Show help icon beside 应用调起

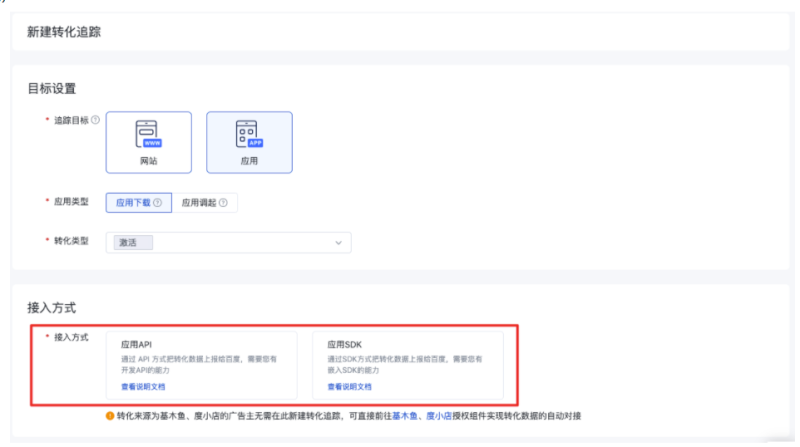223,203
